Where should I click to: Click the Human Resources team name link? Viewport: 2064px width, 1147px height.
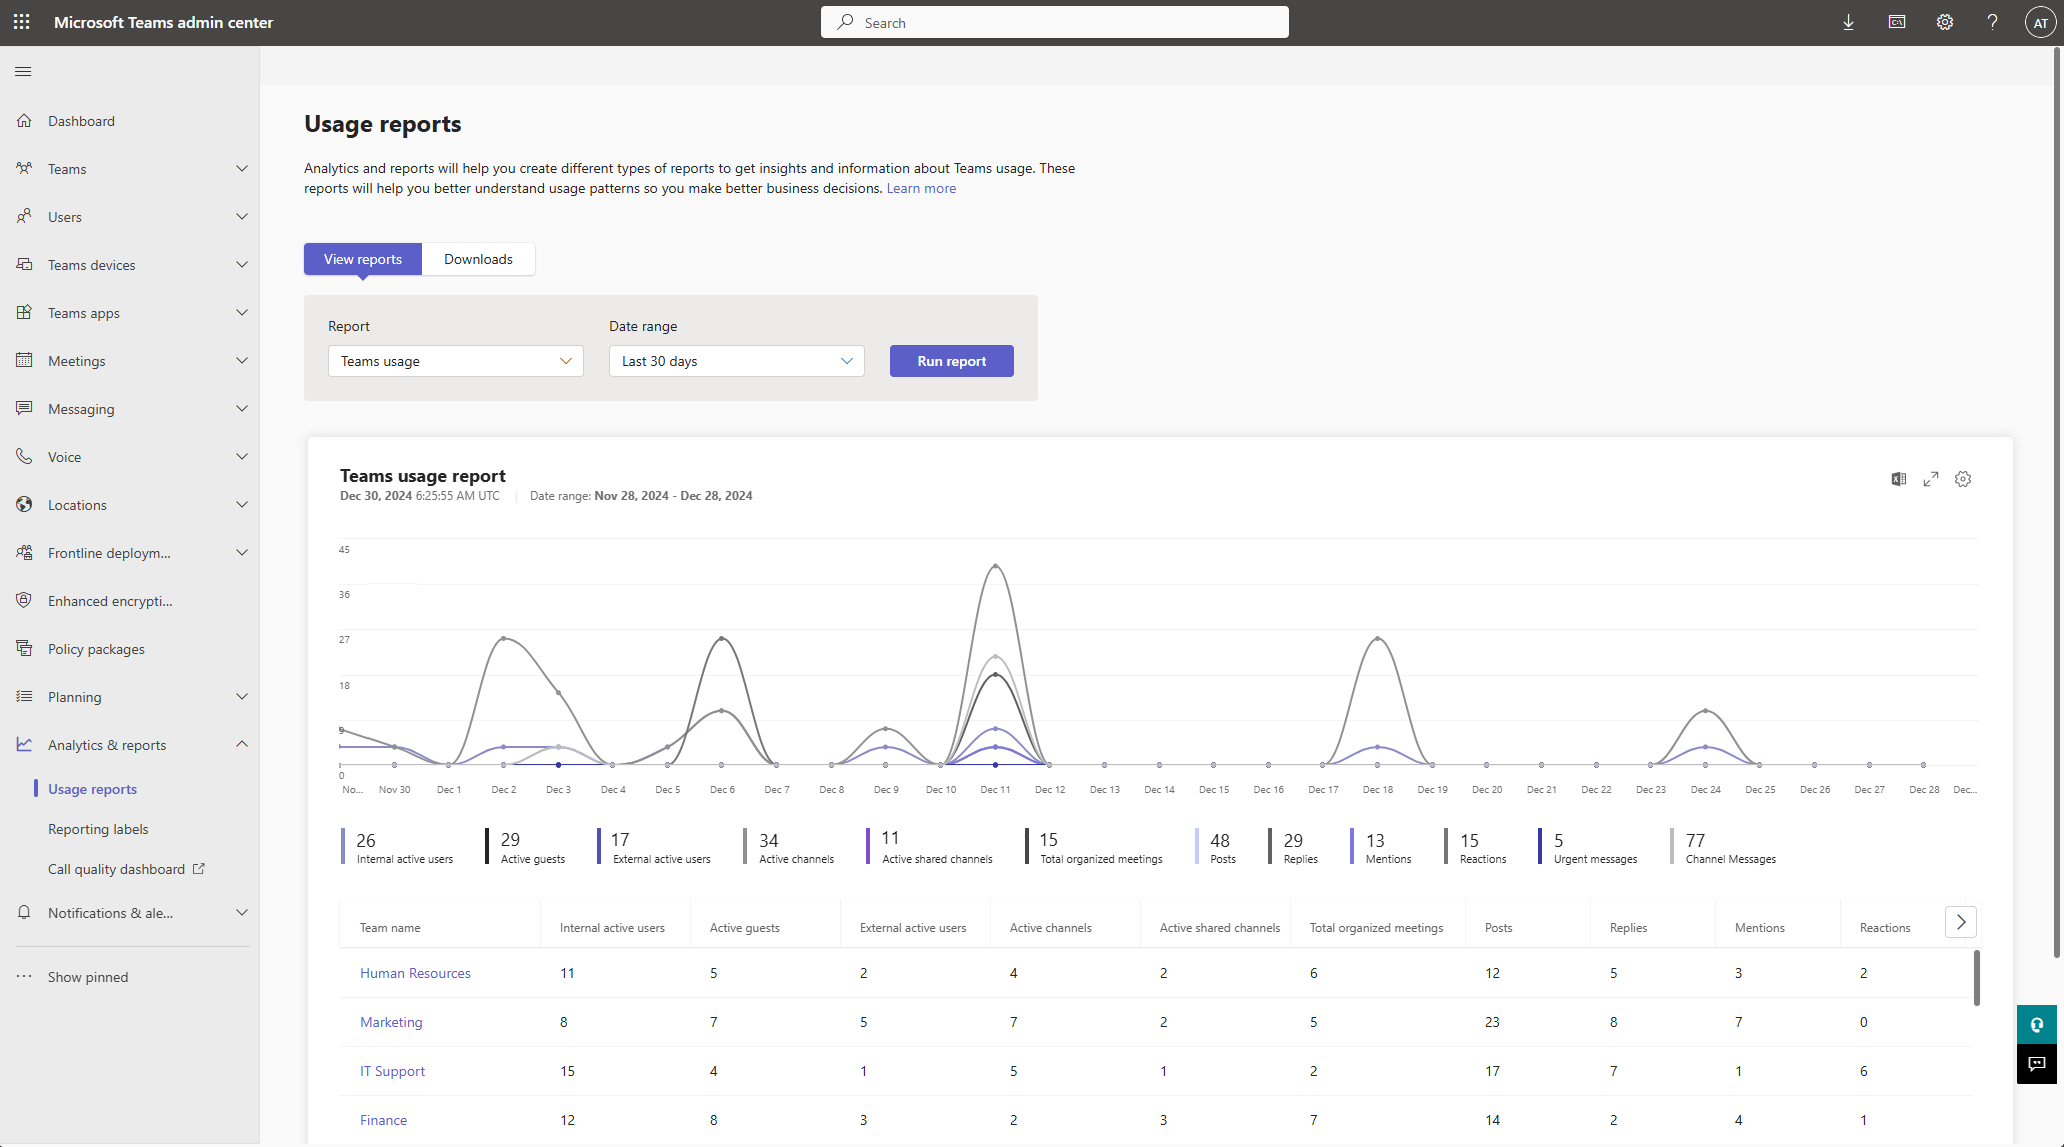pyautogui.click(x=415, y=973)
